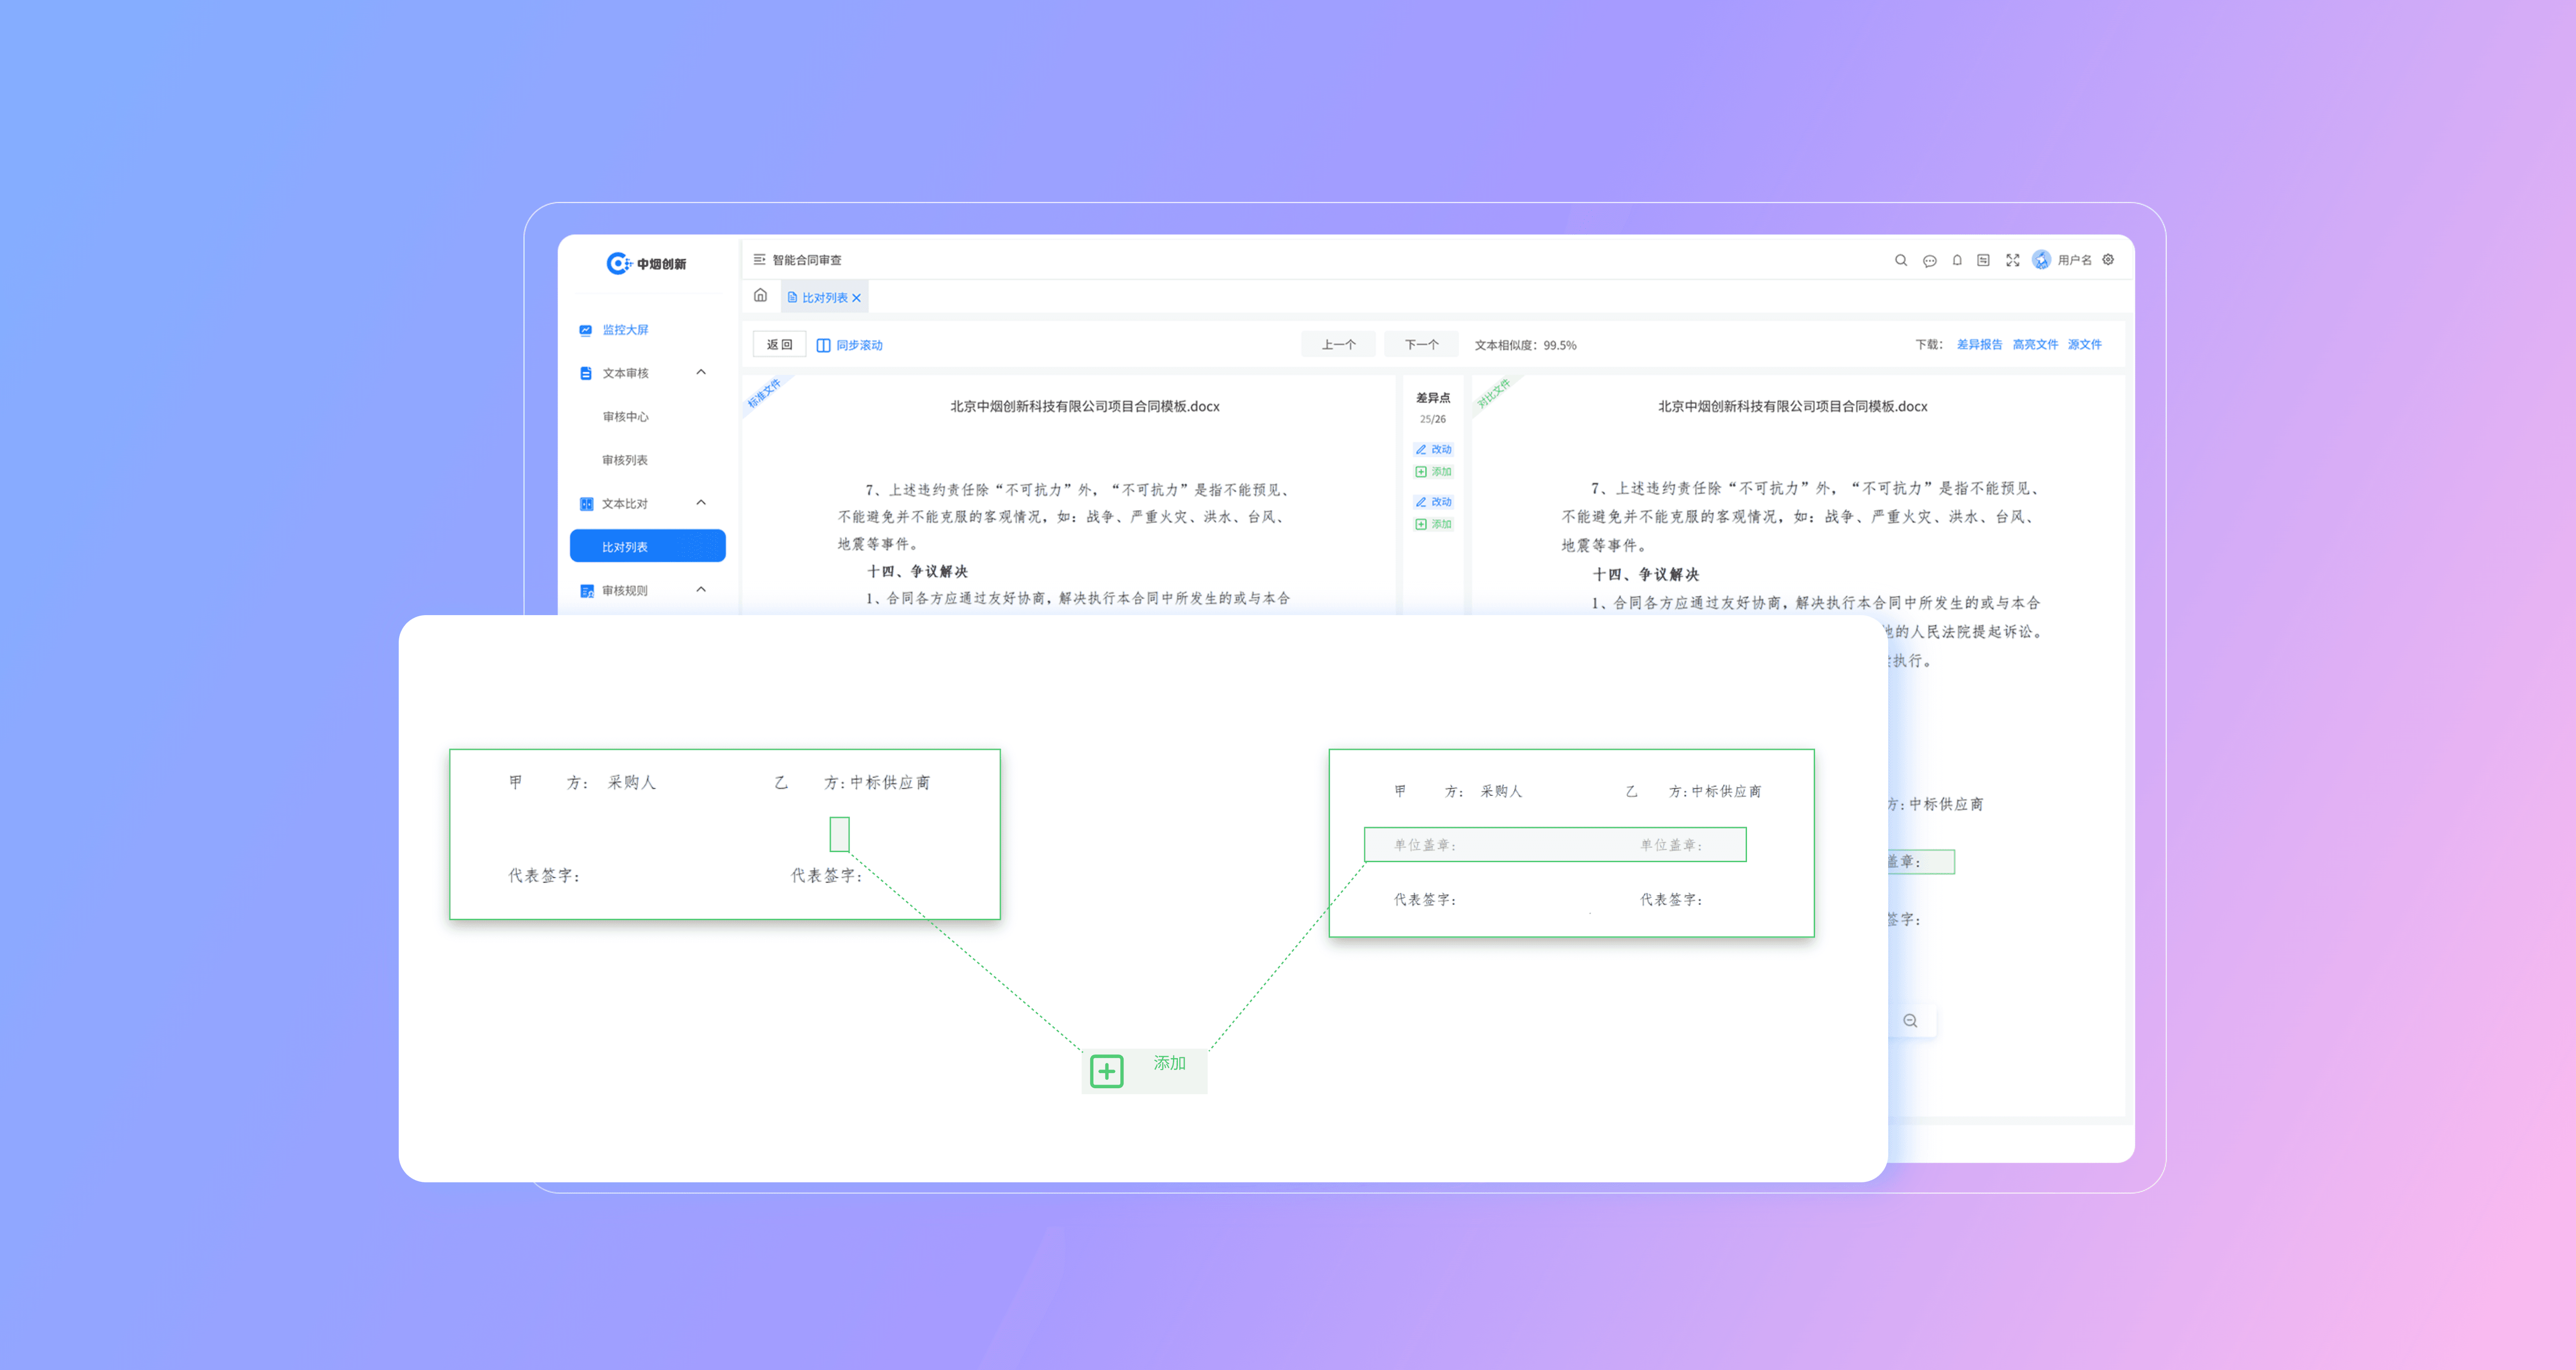The height and width of the screenshot is (1370, 2576).
Task: Toggle 同步滚动 synchronized scrolling
Action: click(x=849, y=345)
